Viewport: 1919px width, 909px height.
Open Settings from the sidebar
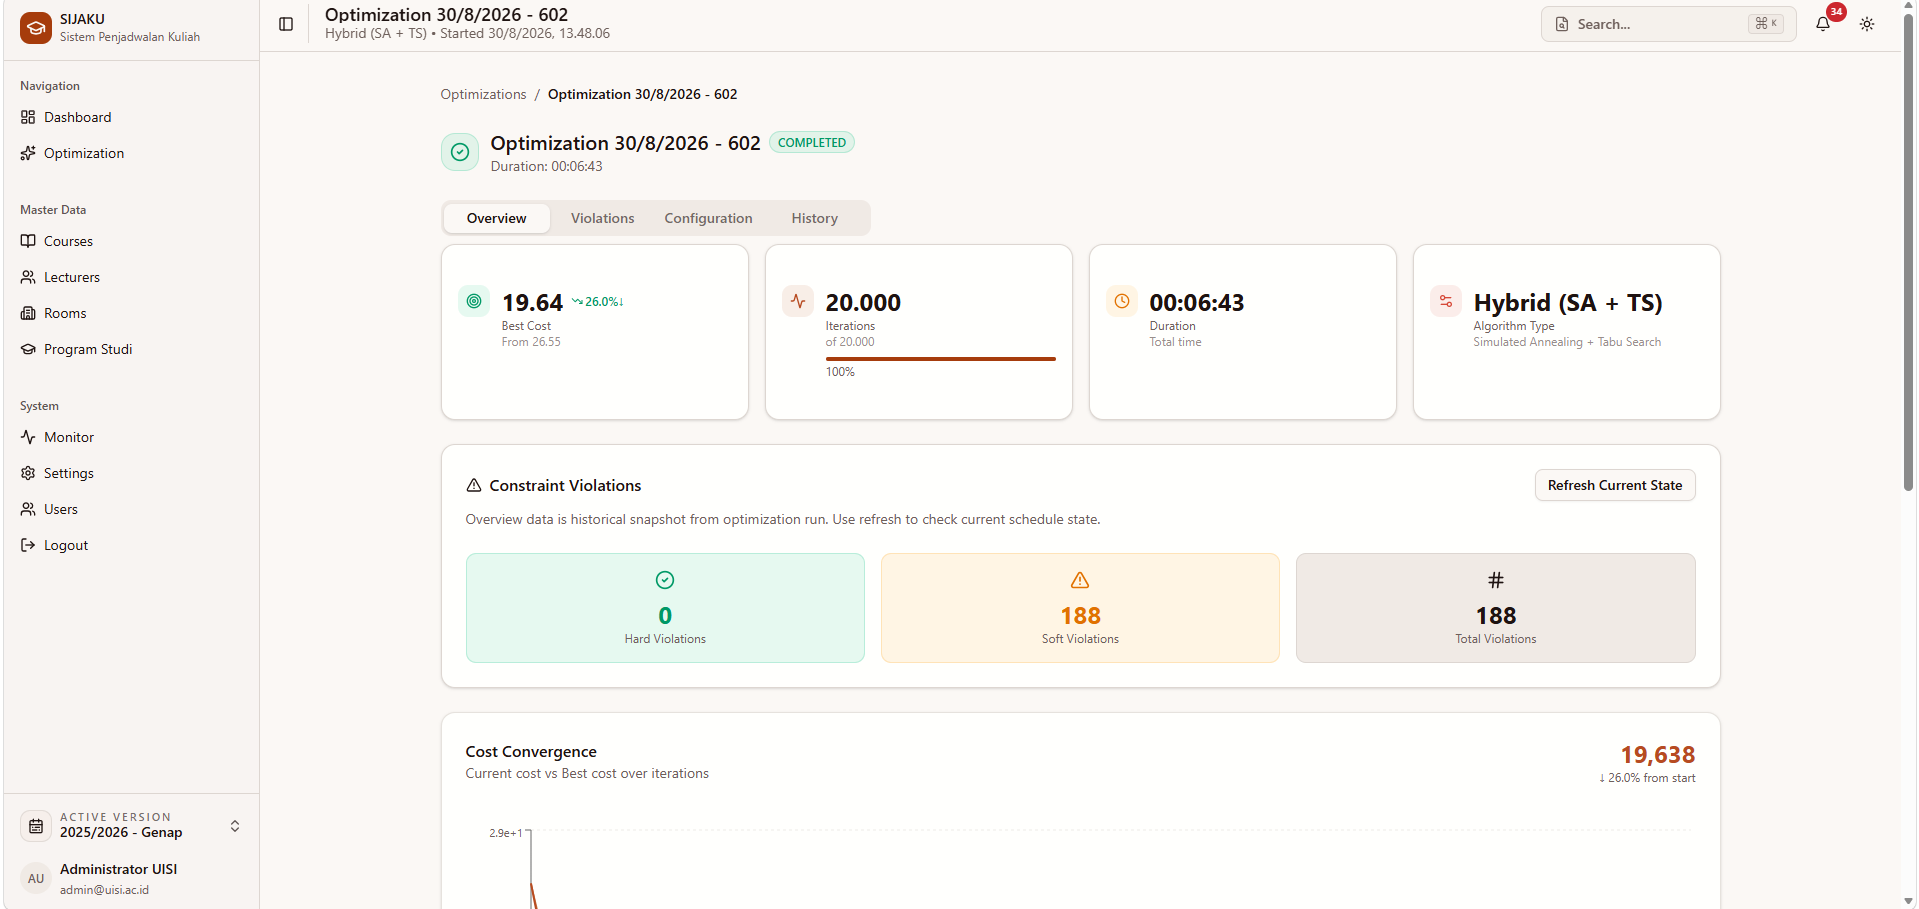coord(131,473)
